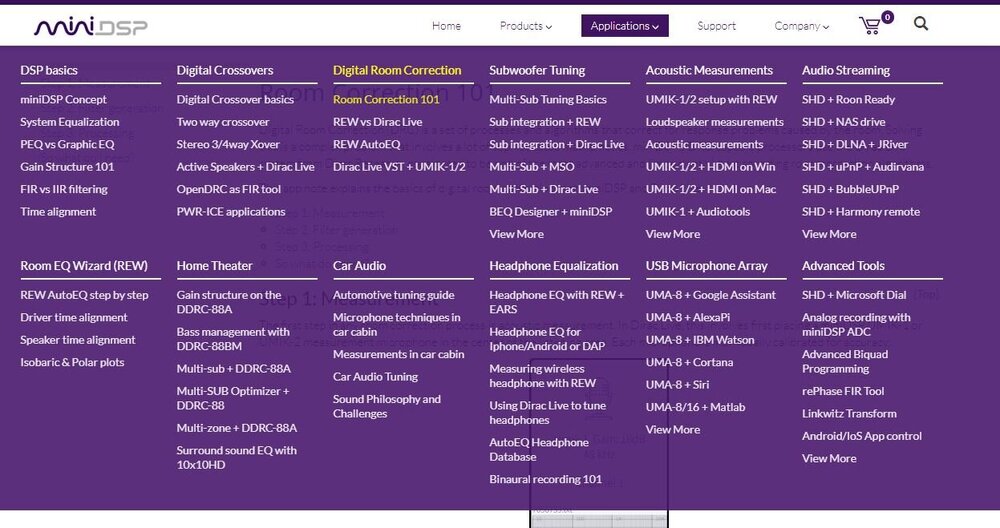This screenshot has height=528, width=1000.
Task: Expand the Products dropdown menu
Action: click(x=525, y=26)
